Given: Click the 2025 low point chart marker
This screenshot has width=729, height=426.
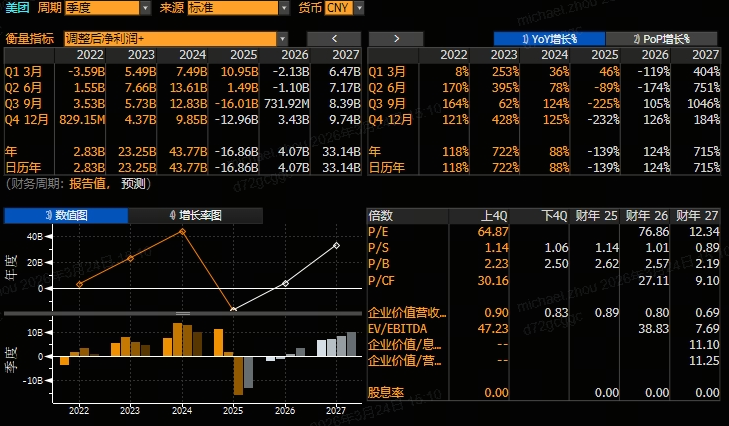Looking at the screenshot, I should (x=233, y=309).
